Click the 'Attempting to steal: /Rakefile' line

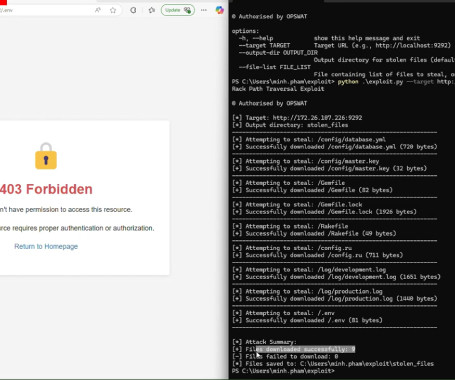(290, 226)
